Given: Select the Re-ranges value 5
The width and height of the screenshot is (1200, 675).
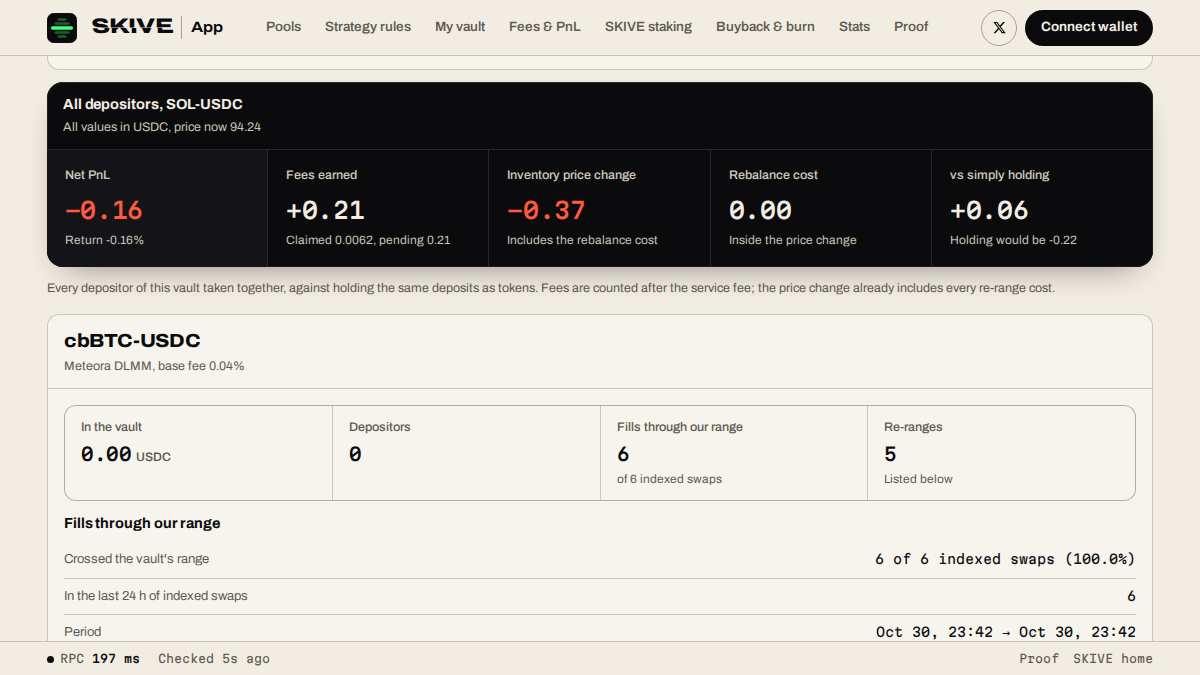Looking at the screenshot, I should point(890,454).
